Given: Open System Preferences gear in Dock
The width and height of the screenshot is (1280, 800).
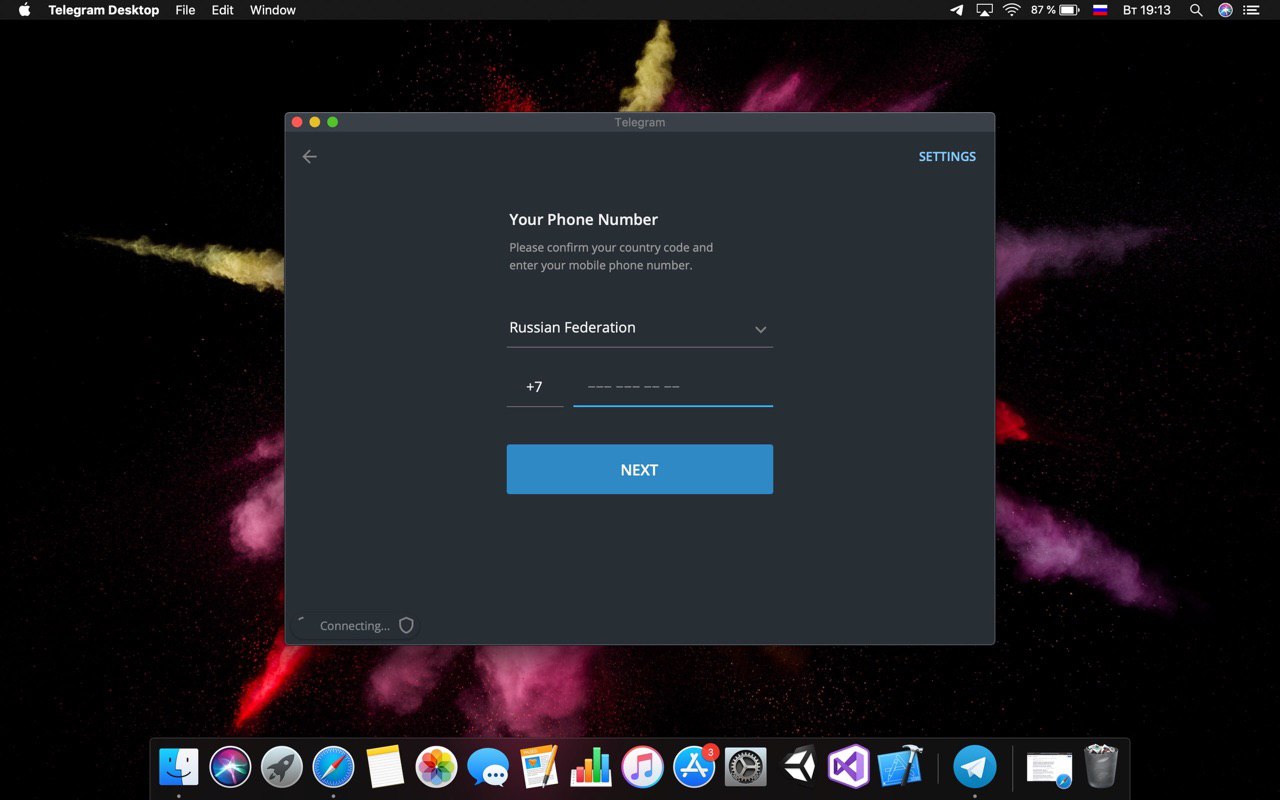Looking at the screenshot, I should click(745, 767).
